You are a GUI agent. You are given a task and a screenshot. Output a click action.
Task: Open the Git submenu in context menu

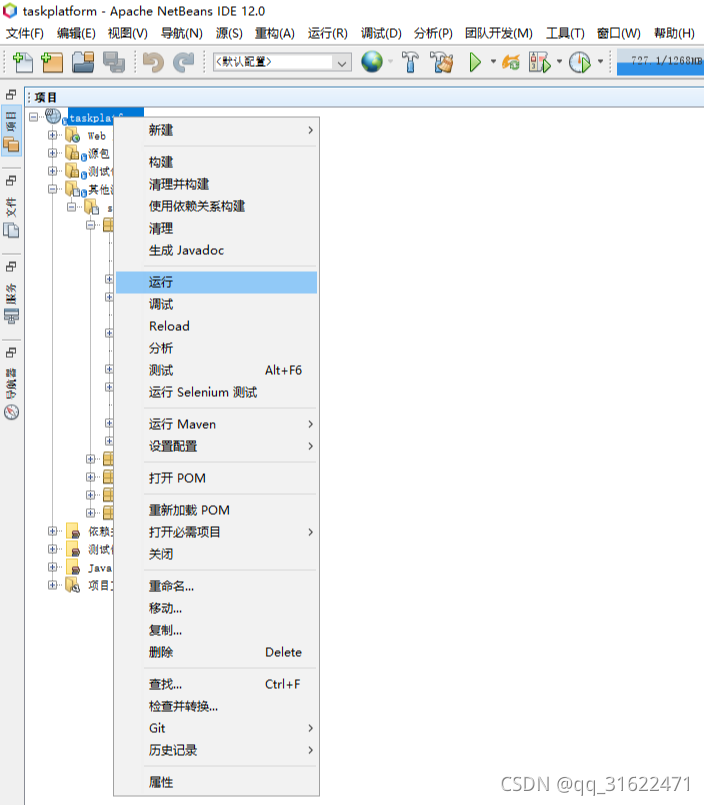click(x=216, y=729)
